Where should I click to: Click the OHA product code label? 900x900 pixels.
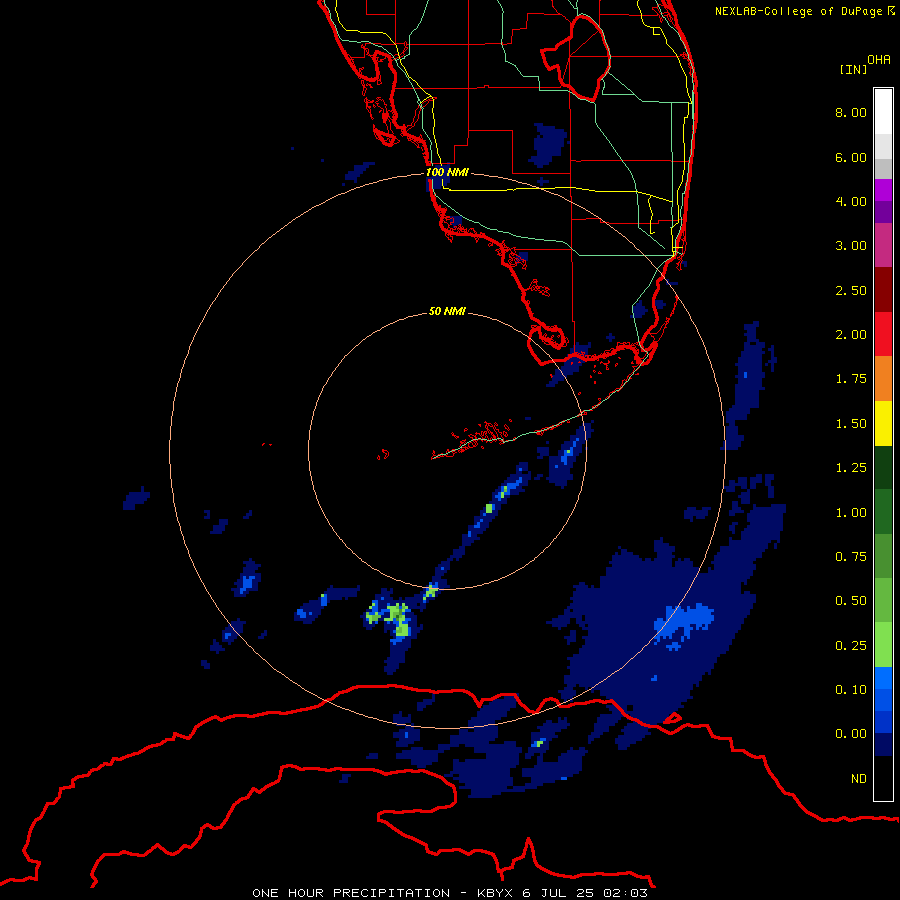pos(879,60)
